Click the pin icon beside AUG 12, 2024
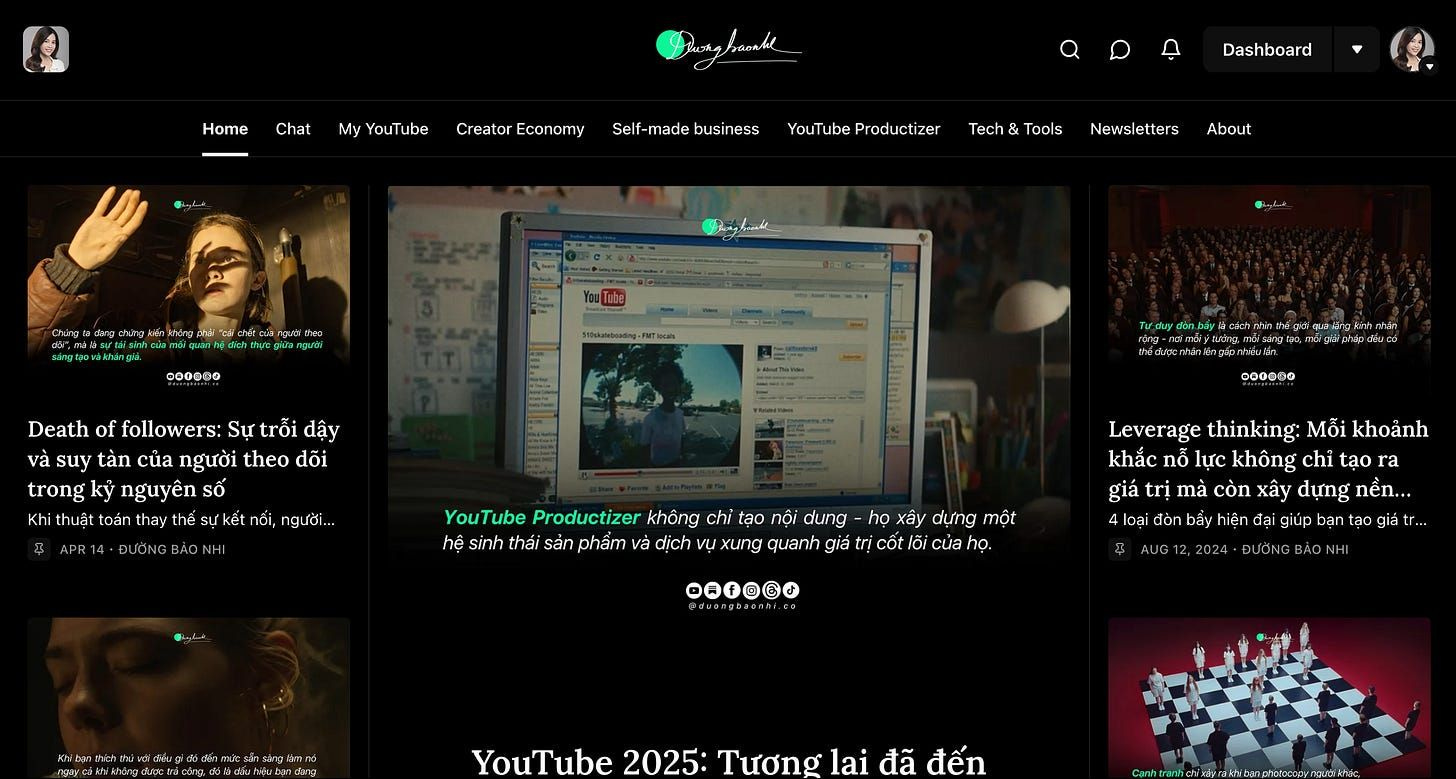Screen dimensions: 1456x779 (1119, 549)
